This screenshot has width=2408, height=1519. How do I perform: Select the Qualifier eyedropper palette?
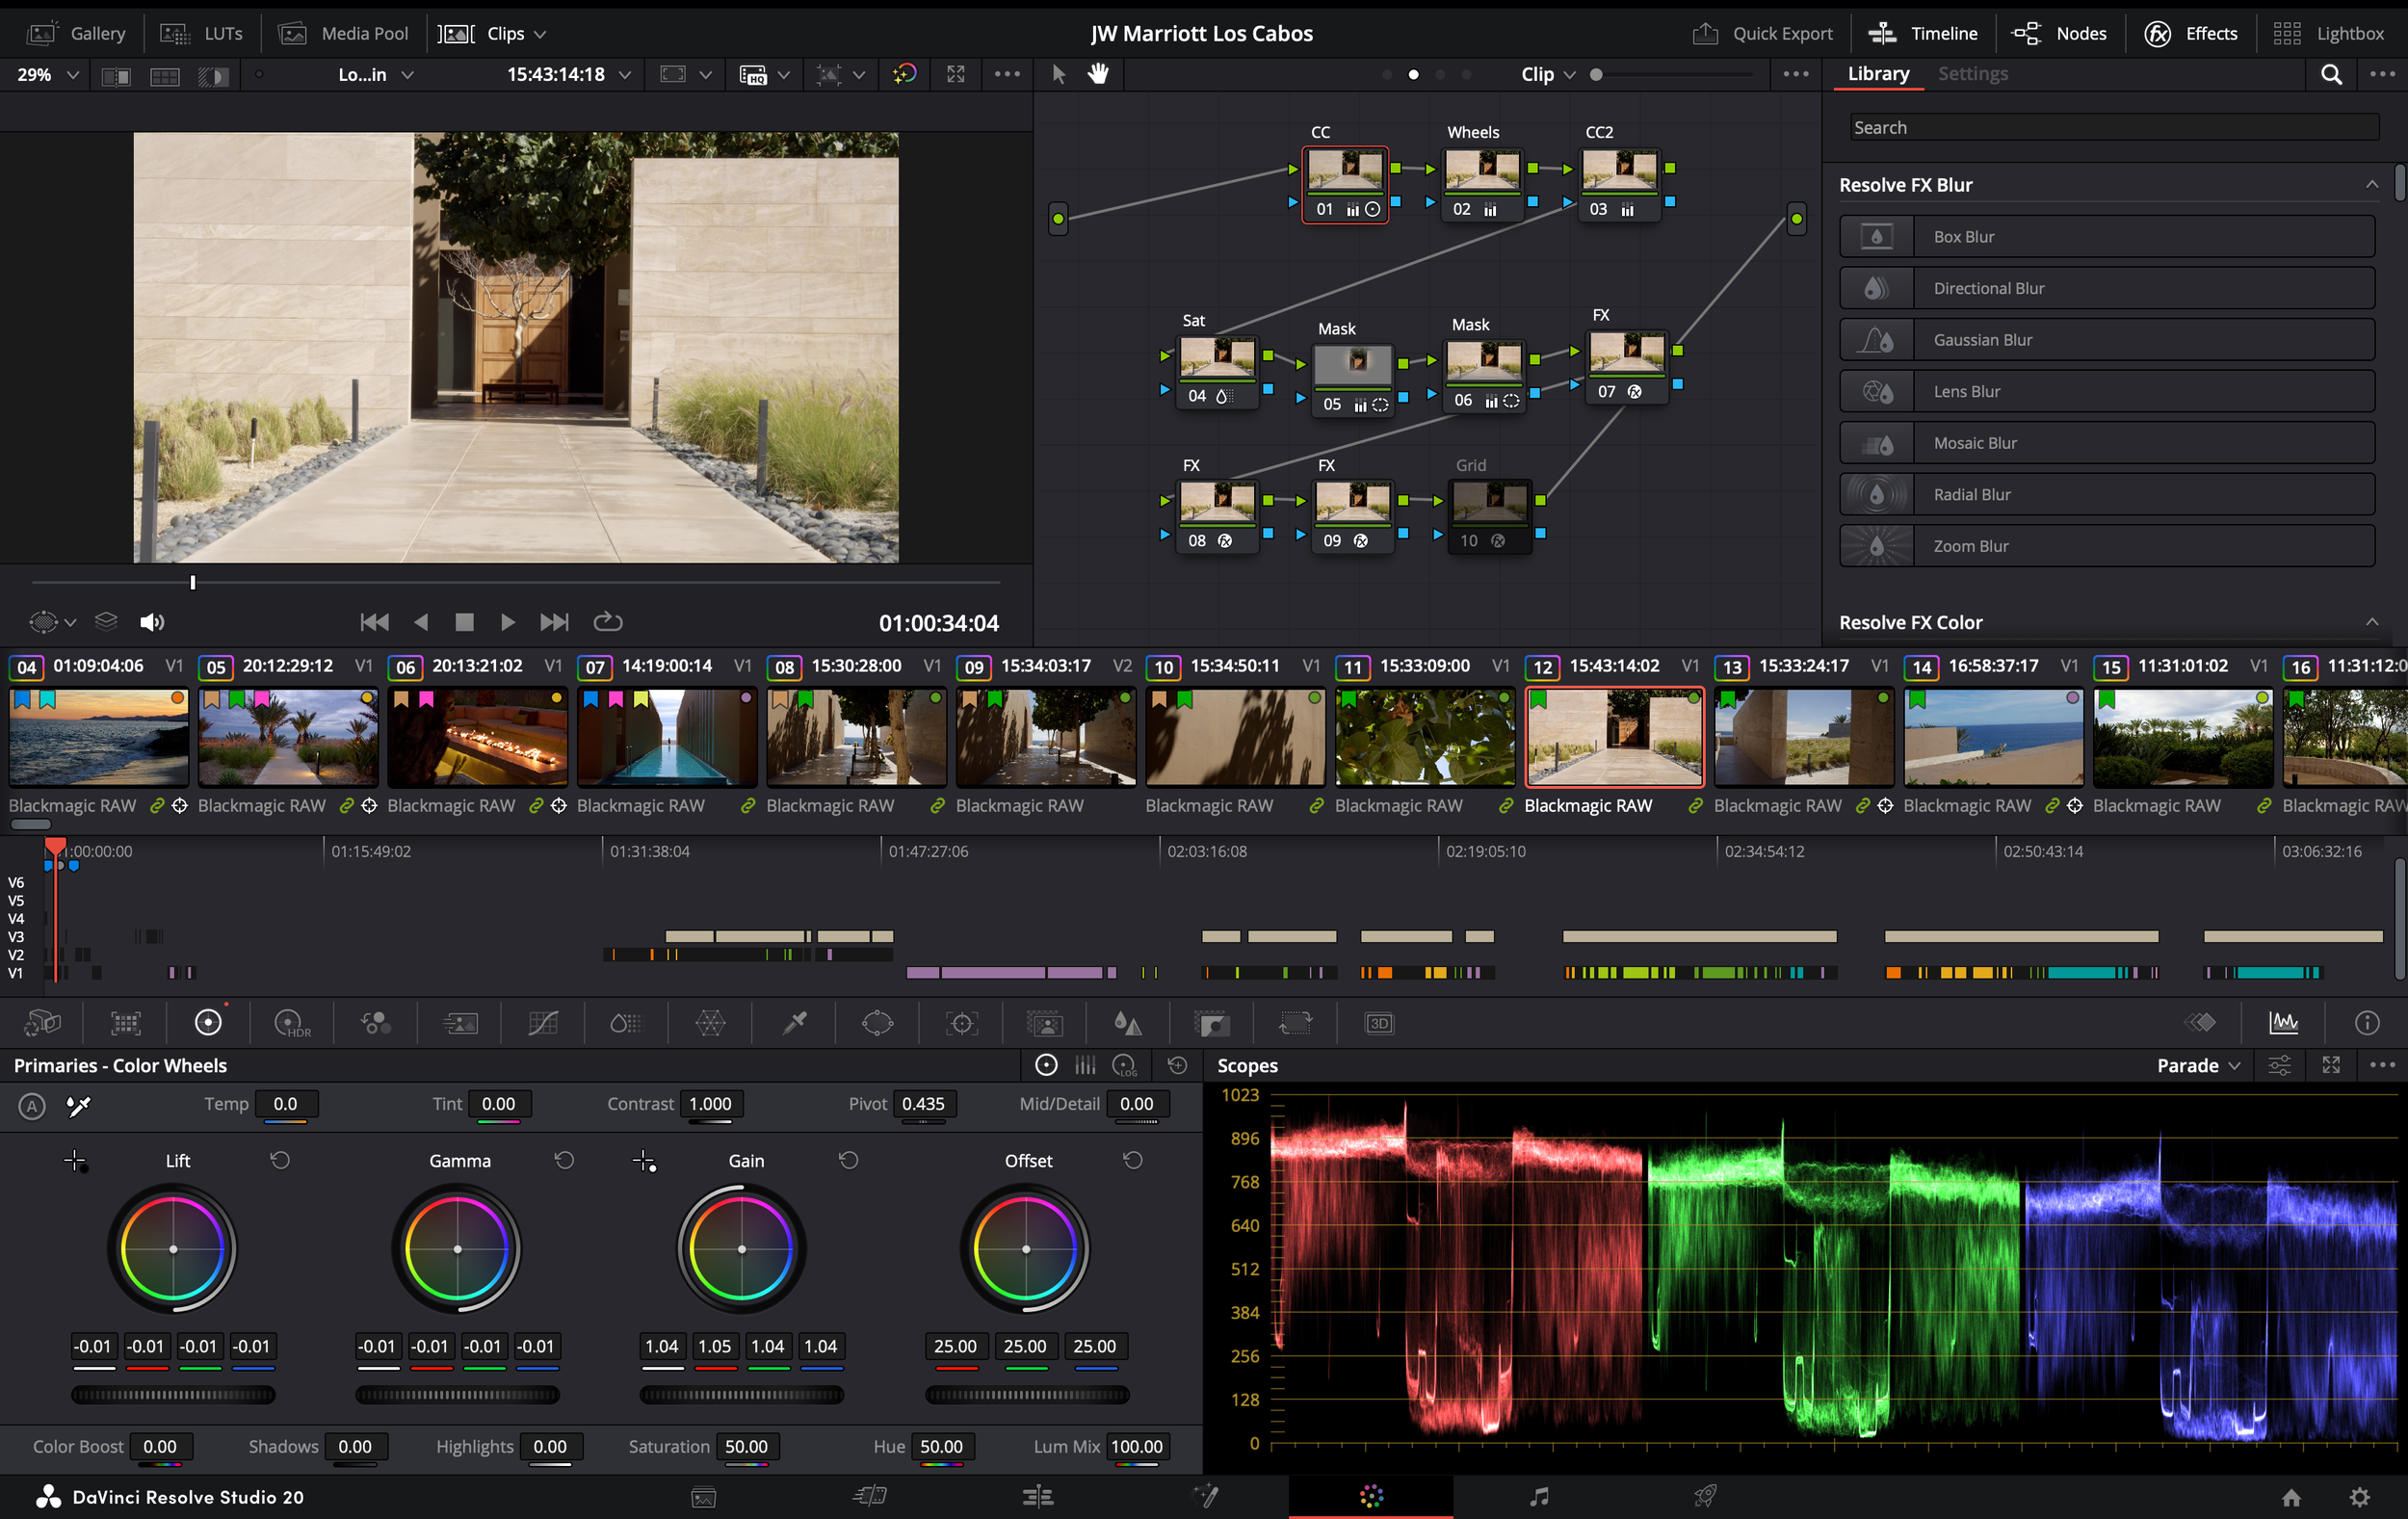[795, 1023]
